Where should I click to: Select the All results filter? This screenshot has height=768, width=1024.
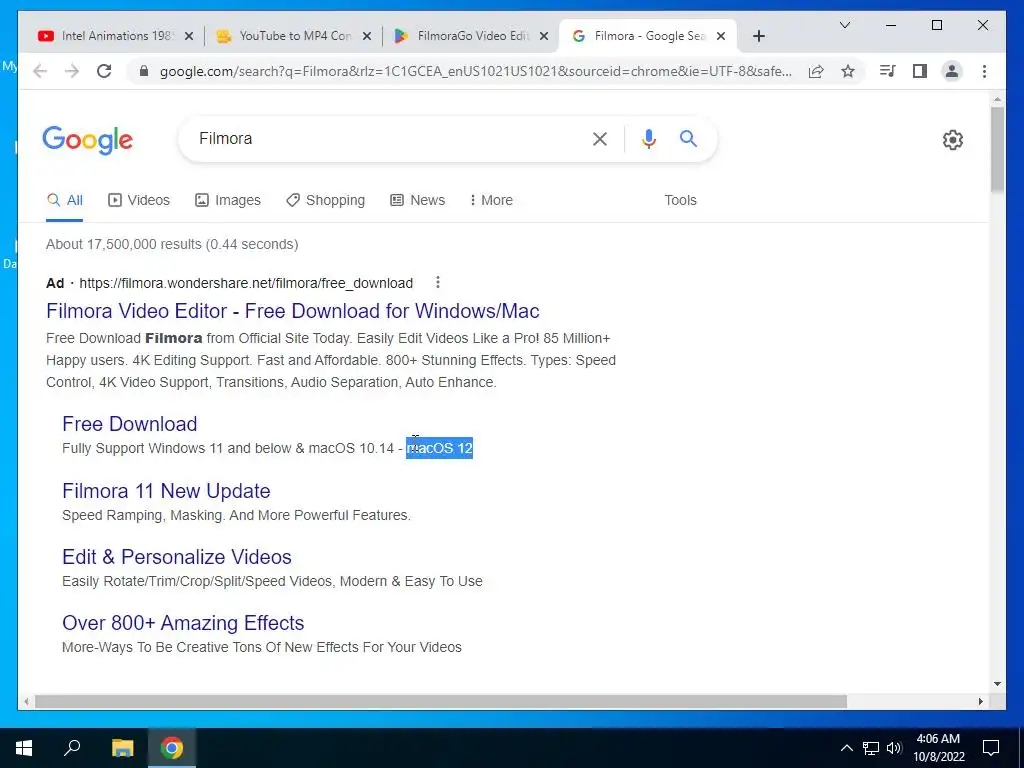65,200
